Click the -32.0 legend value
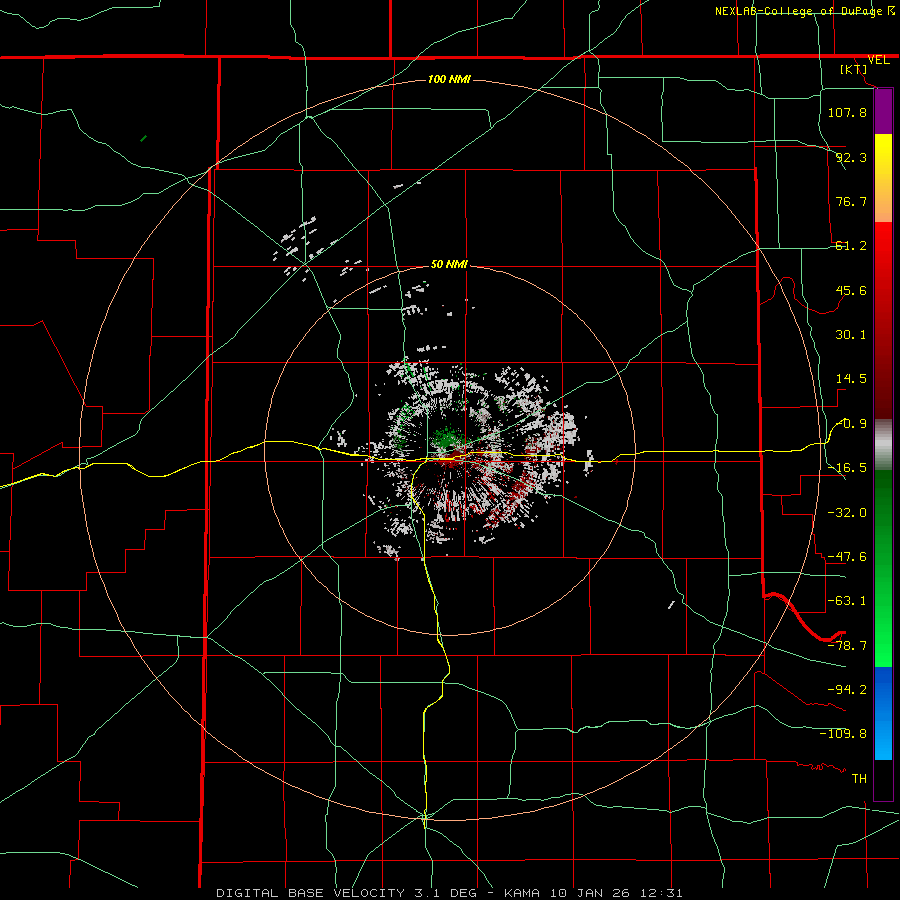This screenshot has width=900, height=900. coord(847,513)
